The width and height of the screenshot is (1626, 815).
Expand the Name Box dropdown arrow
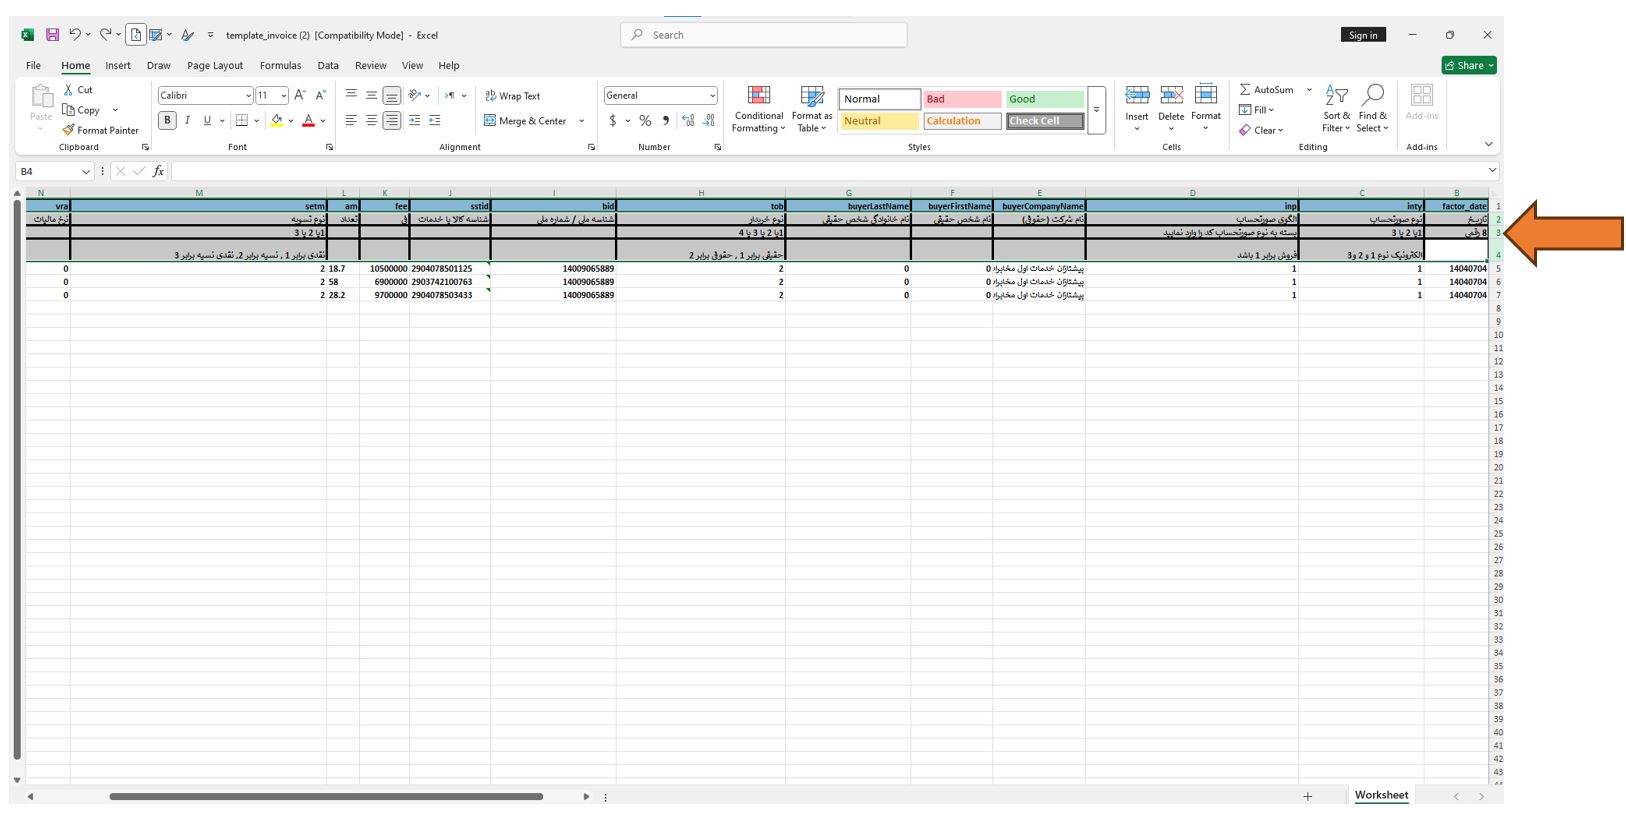tap(85, 172)
